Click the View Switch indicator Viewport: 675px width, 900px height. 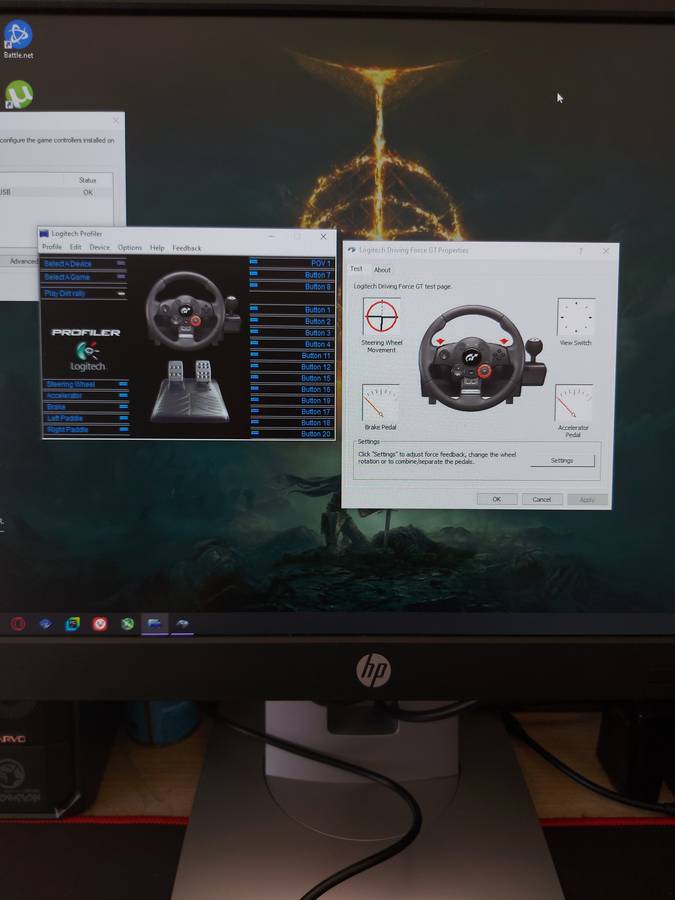tap(575, 317)
